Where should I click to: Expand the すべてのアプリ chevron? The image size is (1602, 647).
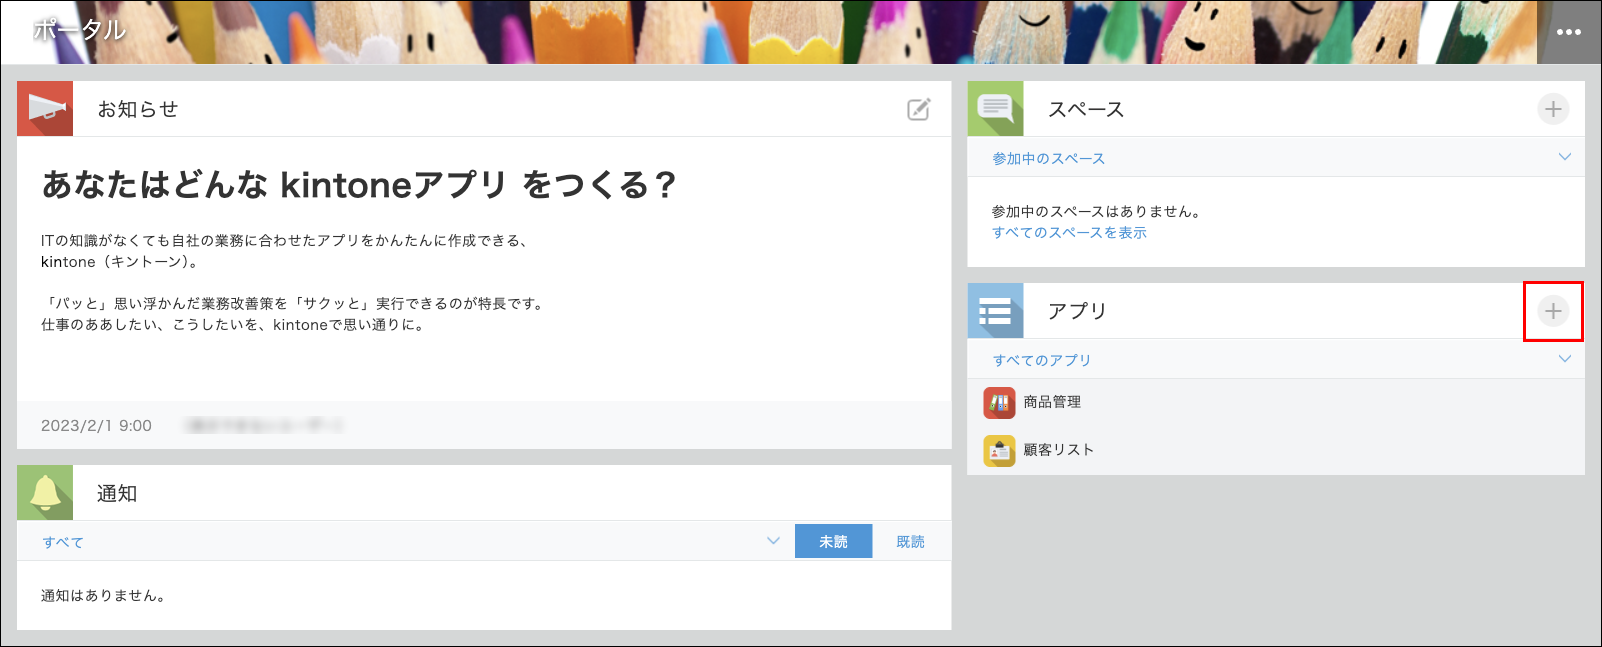pos(1565,359)
